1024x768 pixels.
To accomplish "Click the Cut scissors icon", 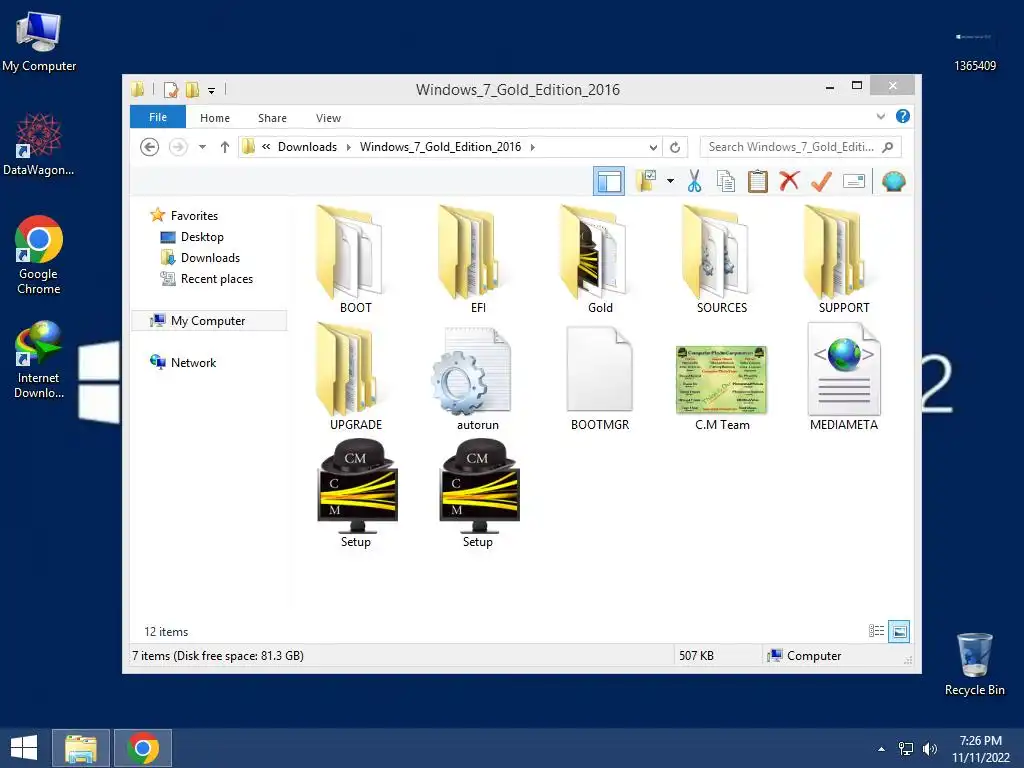I will [x=694, y=181].
